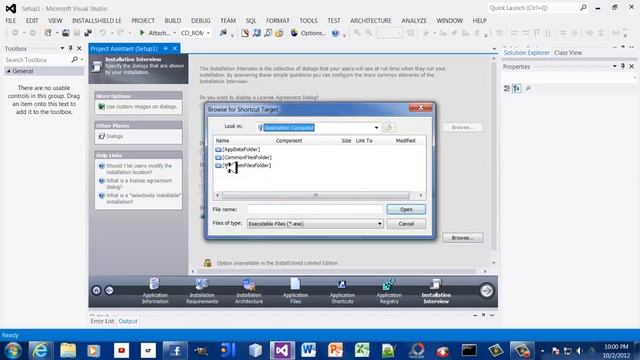Cancel the Browse for Shortcut Target dialog
Viewport: 640px width, 360px height.
pyautogui.click(x=406, y=224)
